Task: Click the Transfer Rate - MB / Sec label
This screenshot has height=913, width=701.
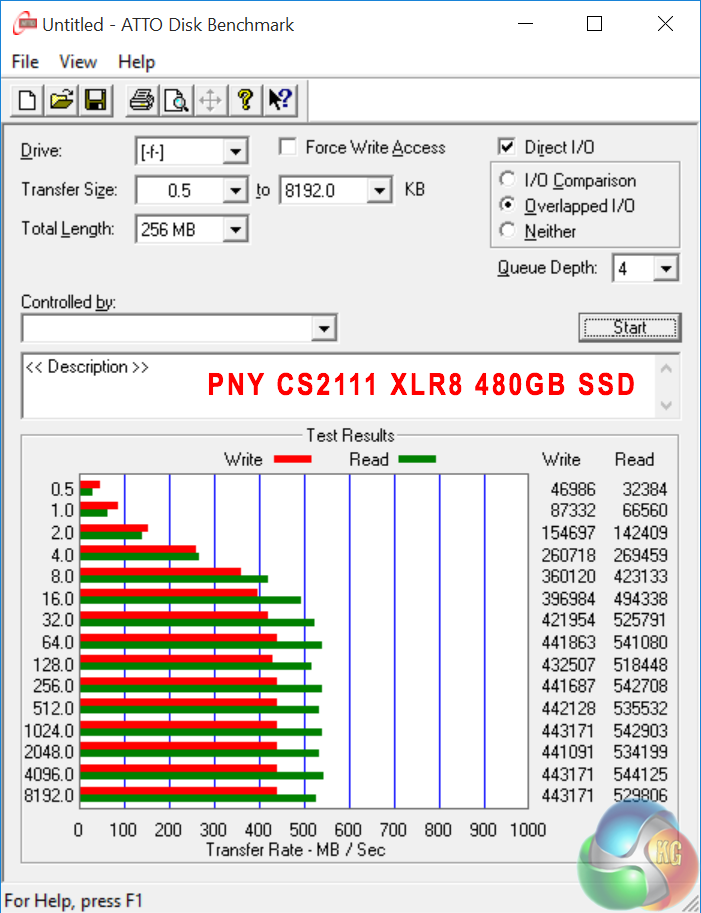Action: pos(295,850)
